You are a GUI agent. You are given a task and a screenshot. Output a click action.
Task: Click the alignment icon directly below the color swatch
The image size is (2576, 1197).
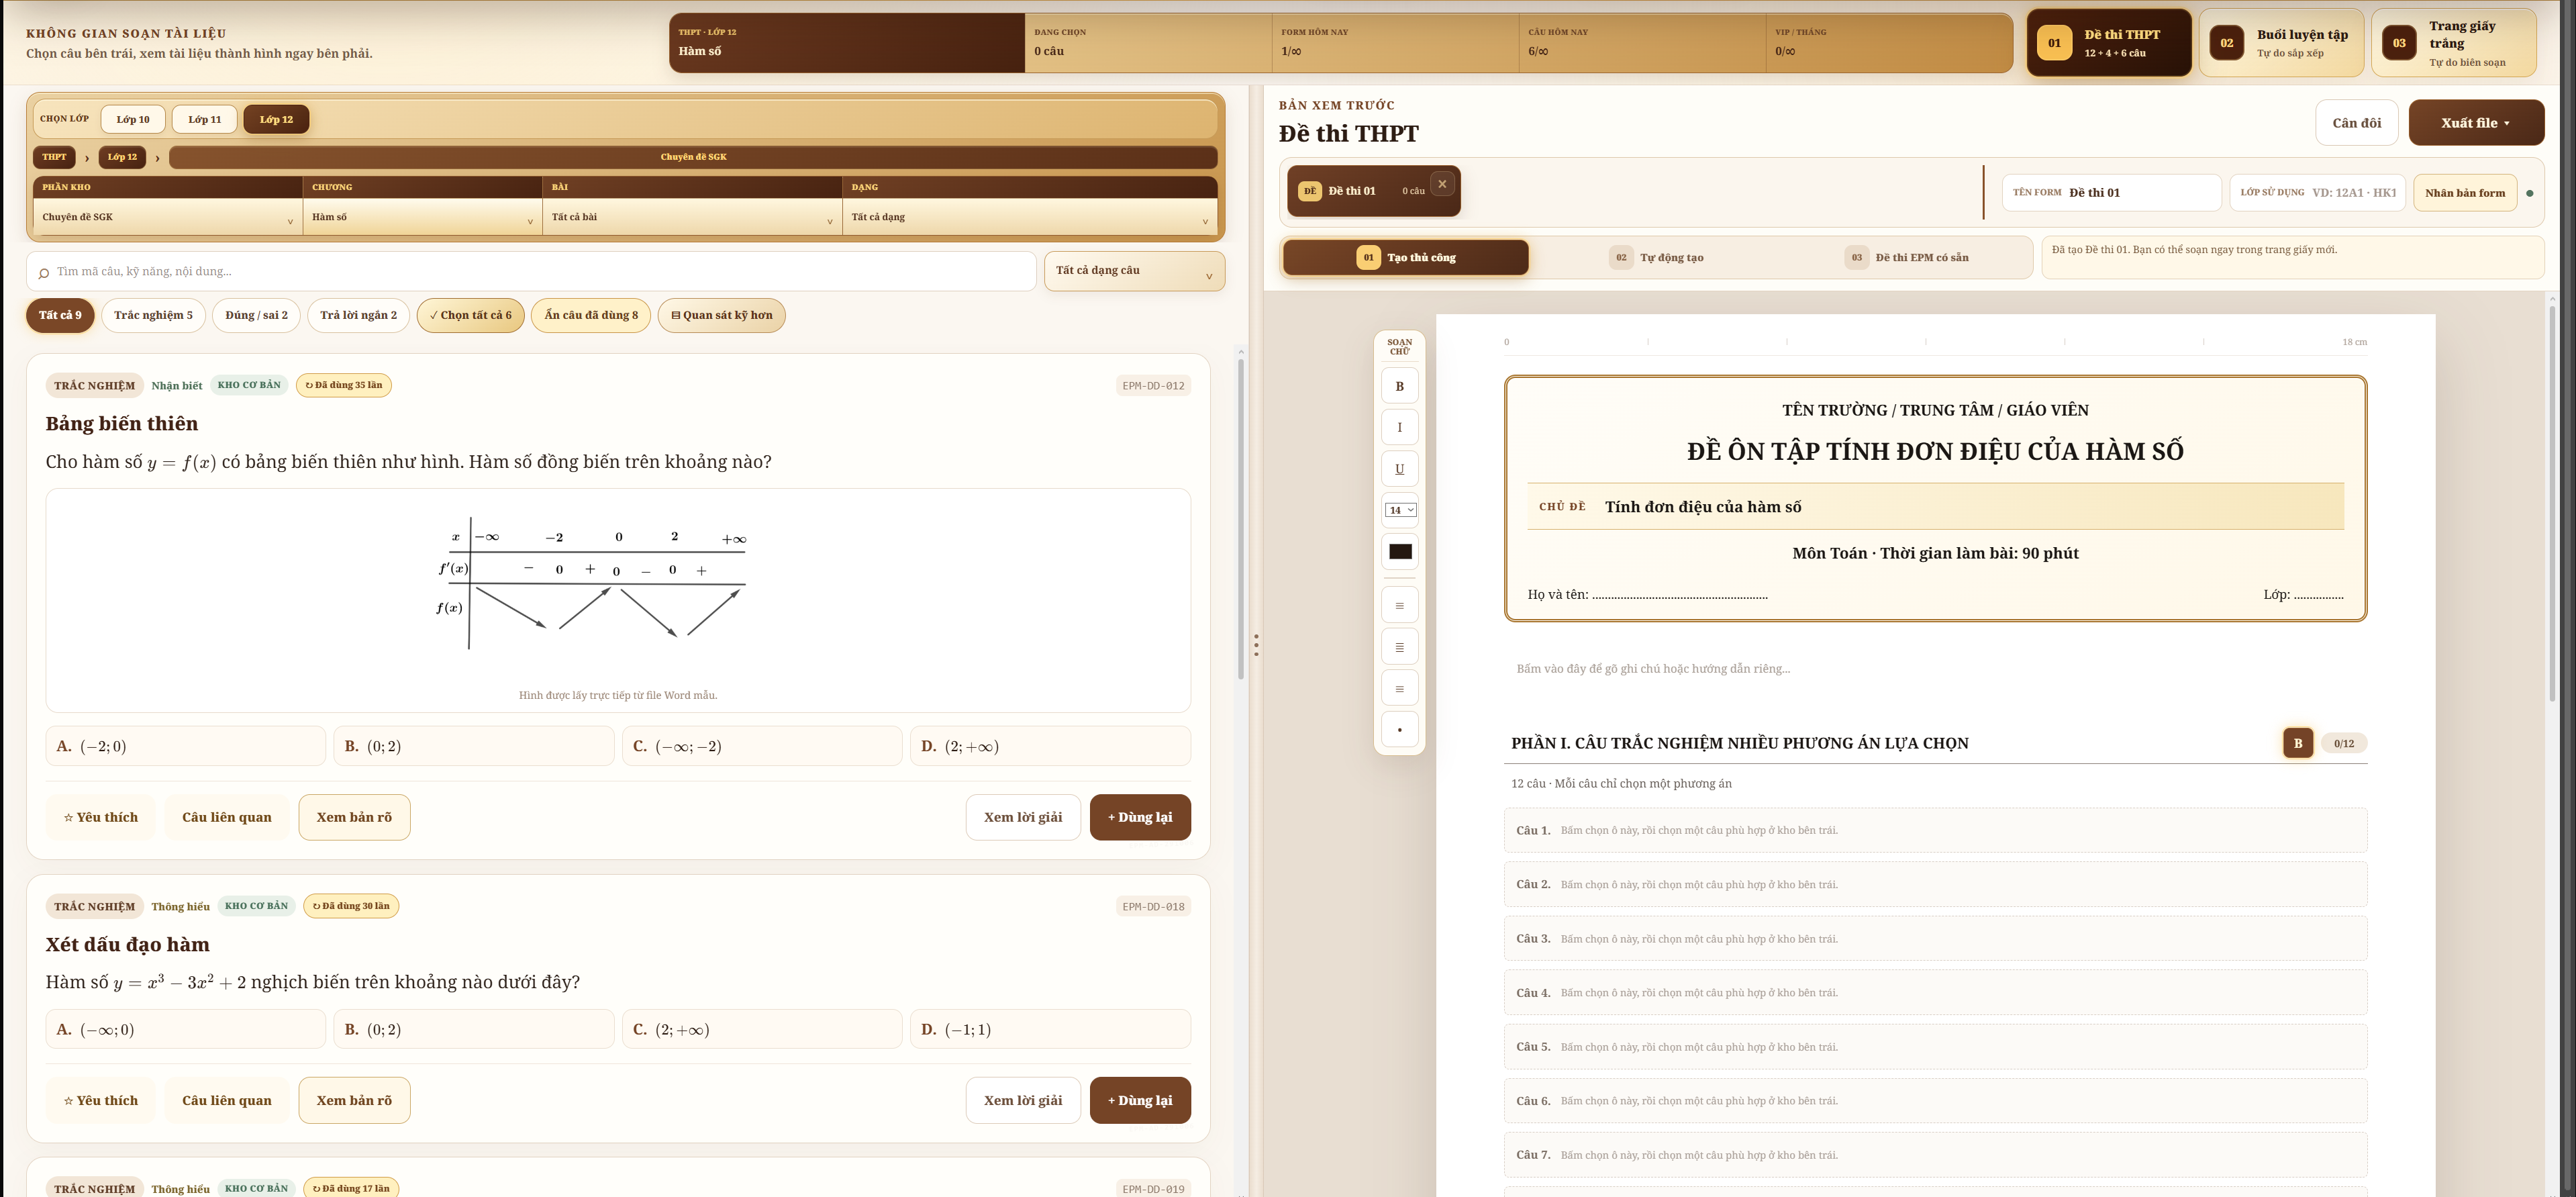tap(1399, 605)
